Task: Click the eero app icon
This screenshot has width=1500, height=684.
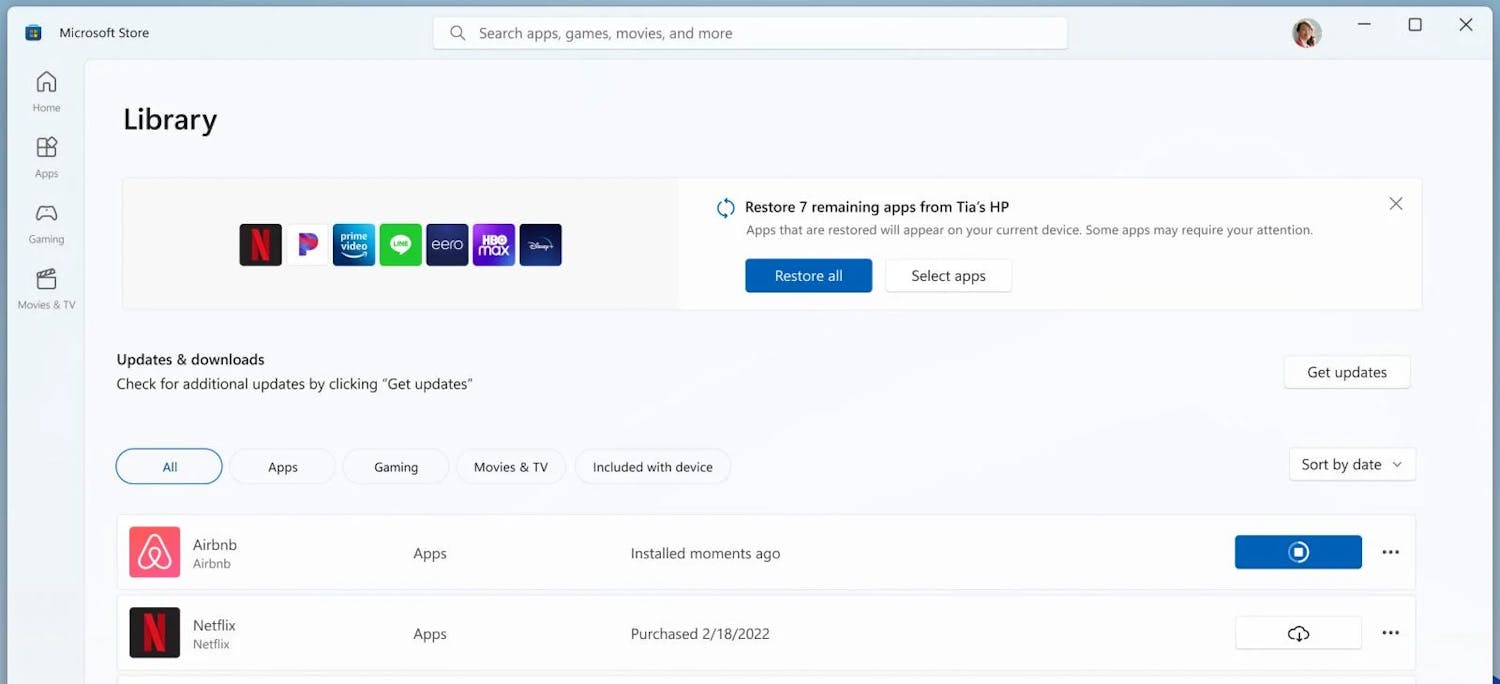Action: coord(447,244)
